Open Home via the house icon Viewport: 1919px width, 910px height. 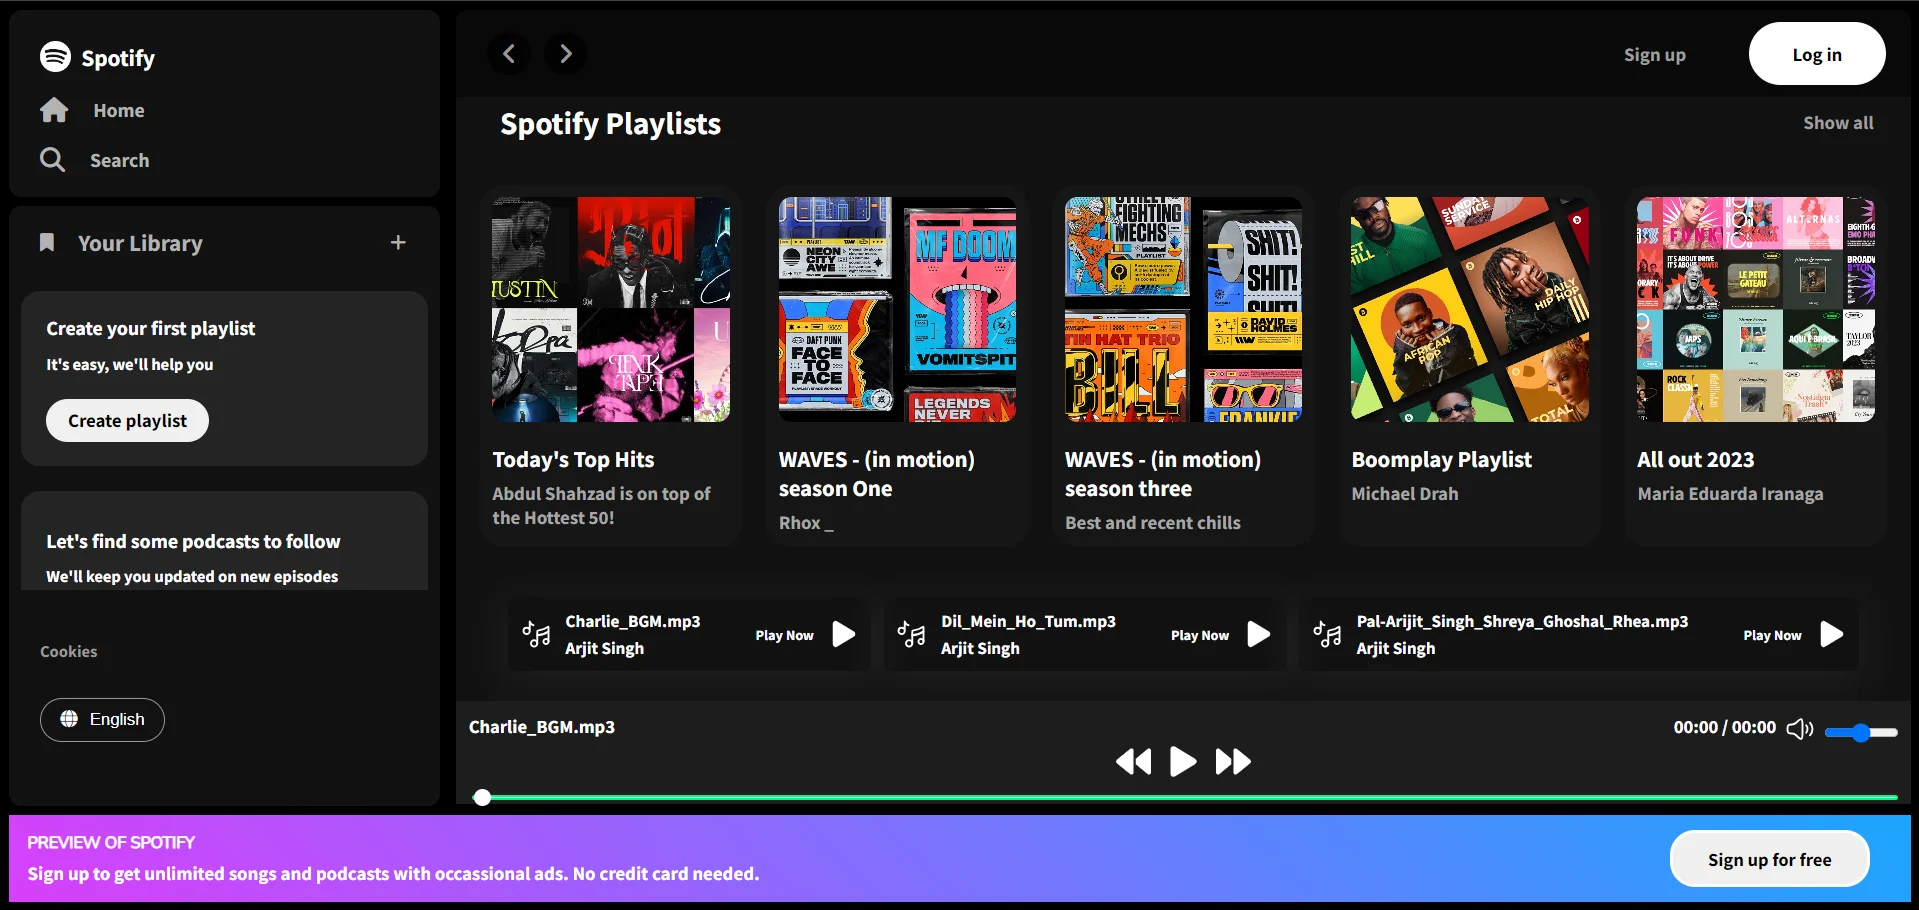[x=54, y=110]
